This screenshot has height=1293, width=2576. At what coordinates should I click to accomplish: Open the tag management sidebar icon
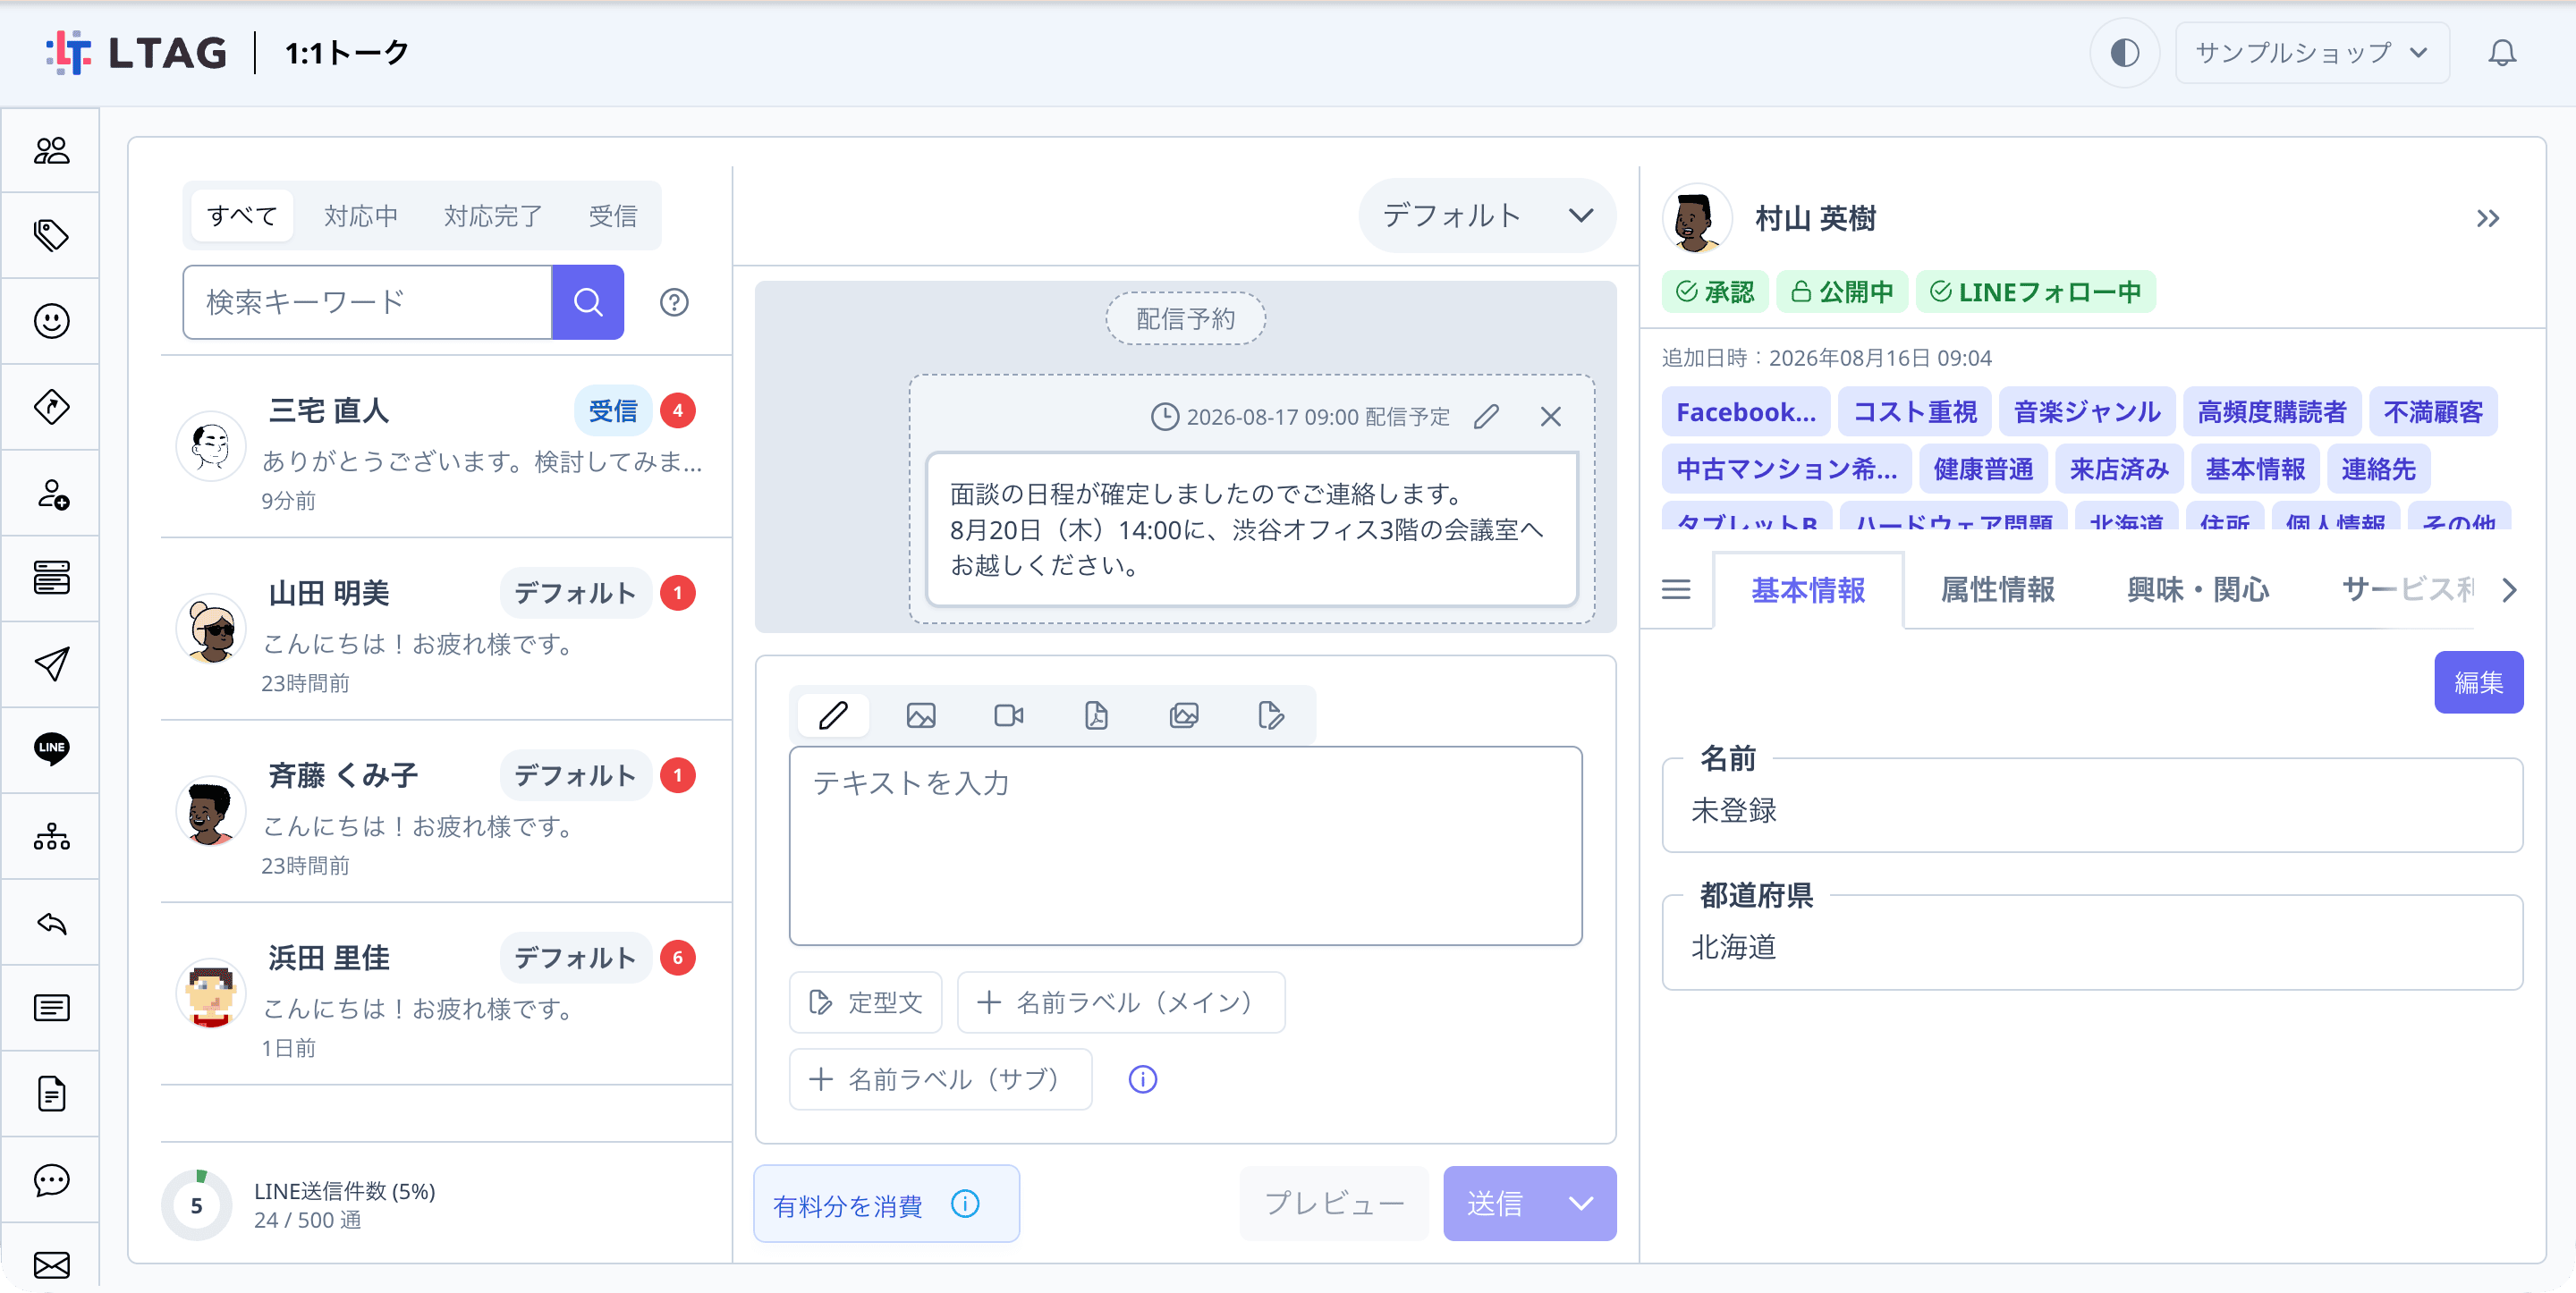pos(51,235)
